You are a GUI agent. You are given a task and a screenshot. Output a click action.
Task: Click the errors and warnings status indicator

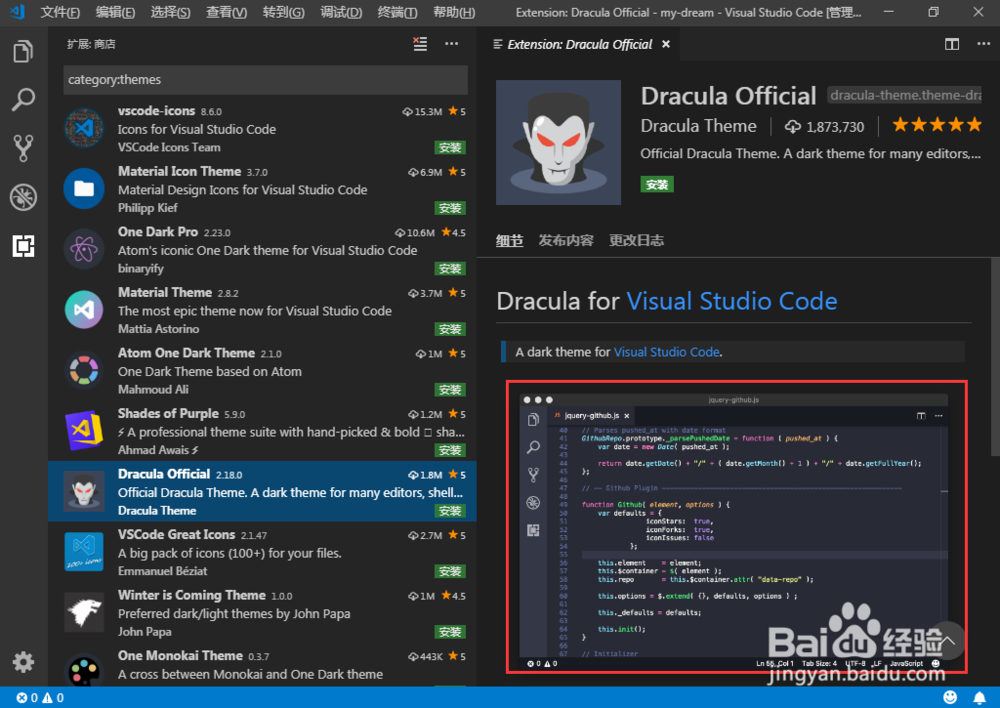(x=40, y=698)
